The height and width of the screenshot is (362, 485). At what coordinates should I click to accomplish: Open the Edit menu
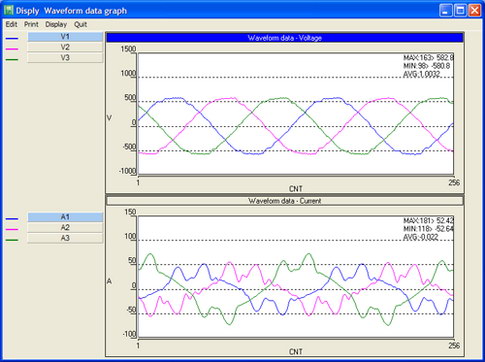point(11,24)
